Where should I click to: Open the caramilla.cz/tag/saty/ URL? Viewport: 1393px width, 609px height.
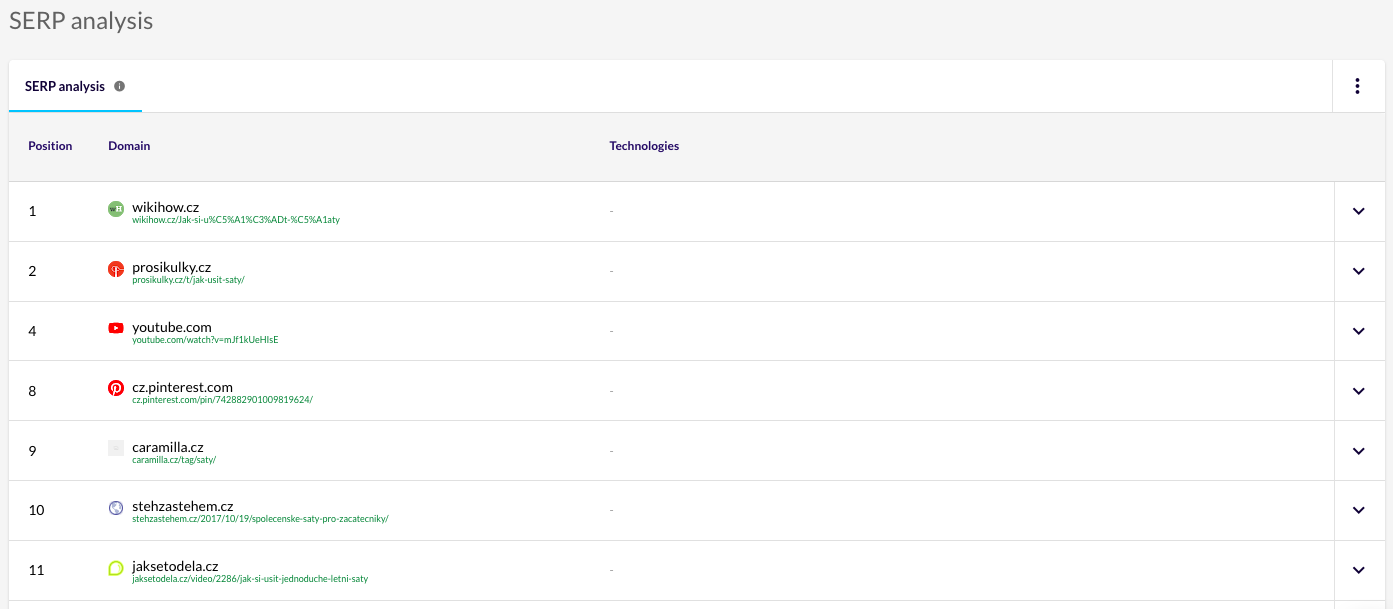174,460
